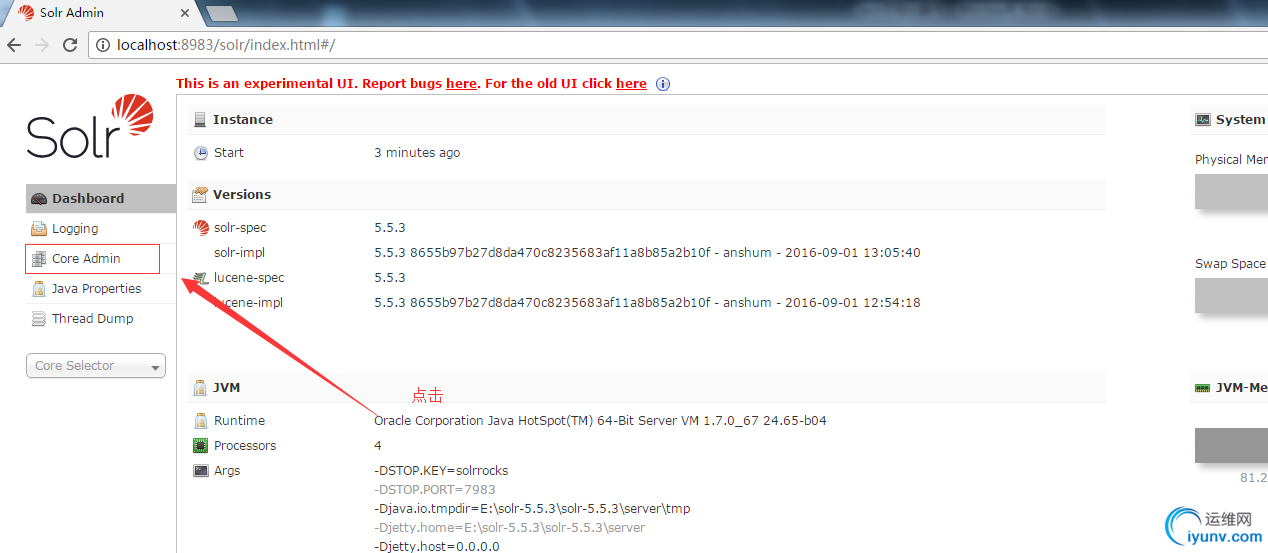The image size is (1268, 553).
Task: Click 'here' link for the old UI
Action: [631, 83]
